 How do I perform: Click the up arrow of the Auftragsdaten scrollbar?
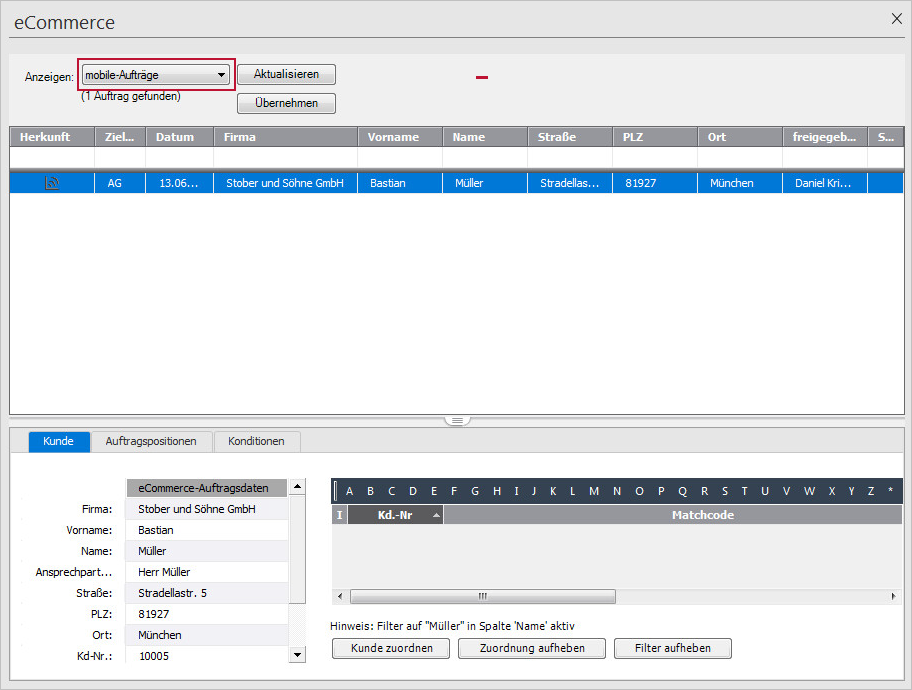(x=297, y=486)
